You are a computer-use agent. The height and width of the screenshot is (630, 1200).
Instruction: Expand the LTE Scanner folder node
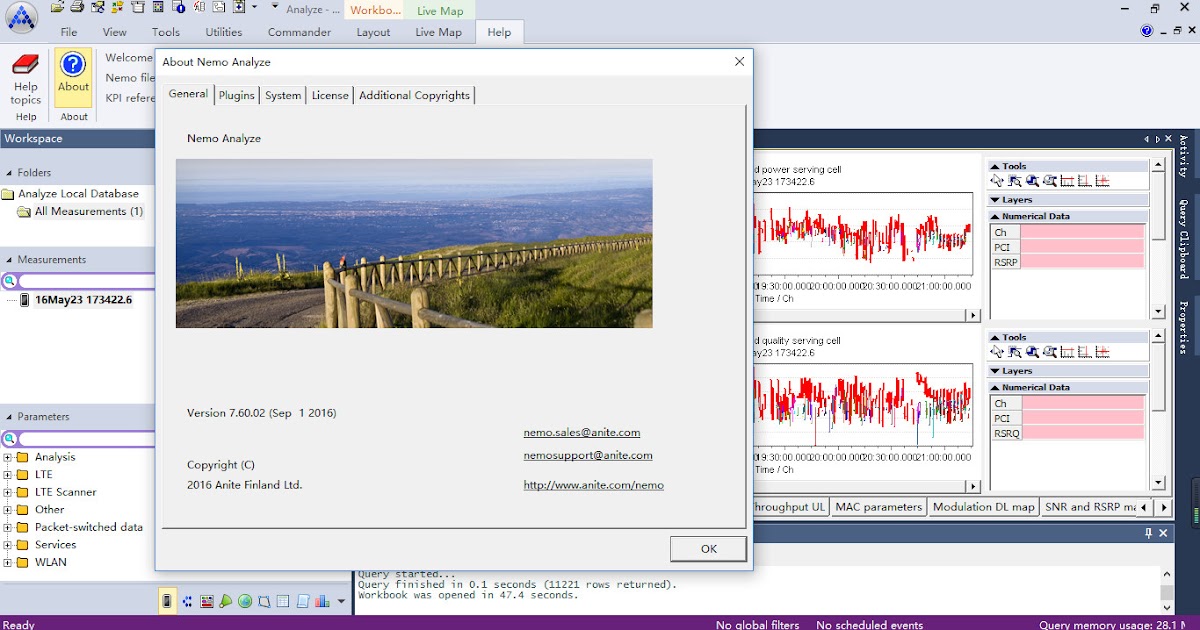pyautogui.click(x=7, y=492)
